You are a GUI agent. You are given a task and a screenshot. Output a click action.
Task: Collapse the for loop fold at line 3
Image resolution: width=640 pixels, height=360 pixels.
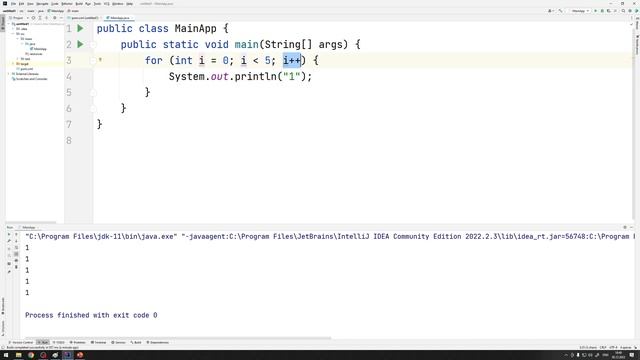click(93, 60)
